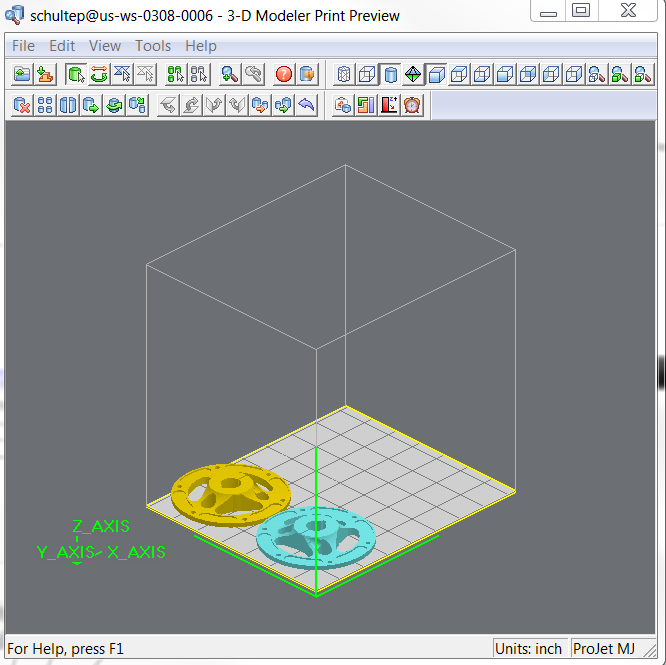Toggle the wireframe cylinder display mode
This screenshot has width=666, height=665.
click(x=345, y=74)
